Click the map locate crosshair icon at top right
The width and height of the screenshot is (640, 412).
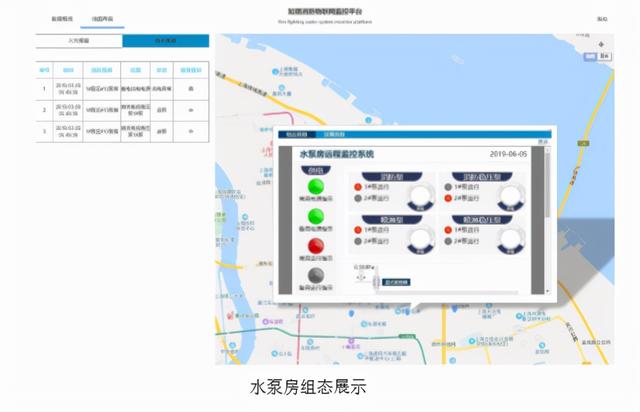[601, 44]
